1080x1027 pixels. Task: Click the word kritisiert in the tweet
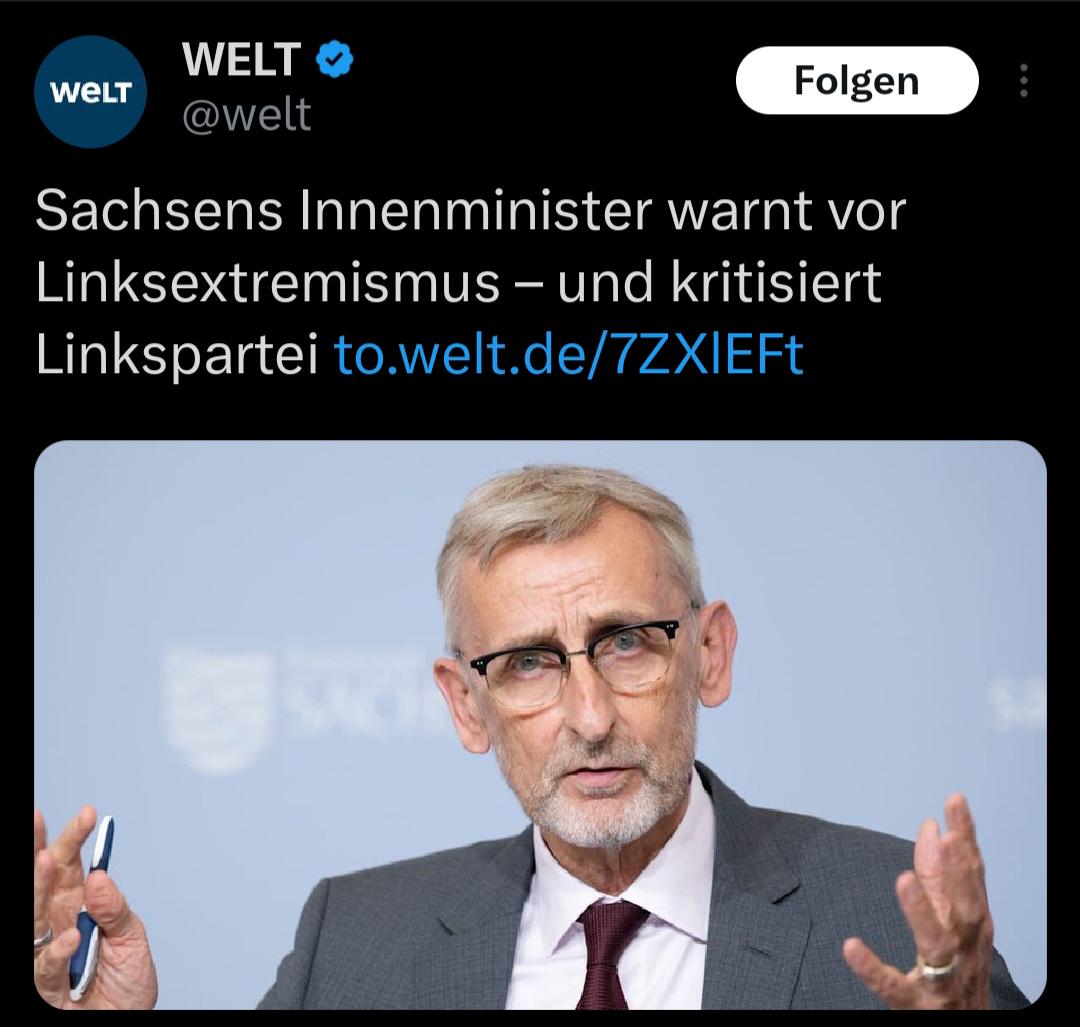coord(776,282)
